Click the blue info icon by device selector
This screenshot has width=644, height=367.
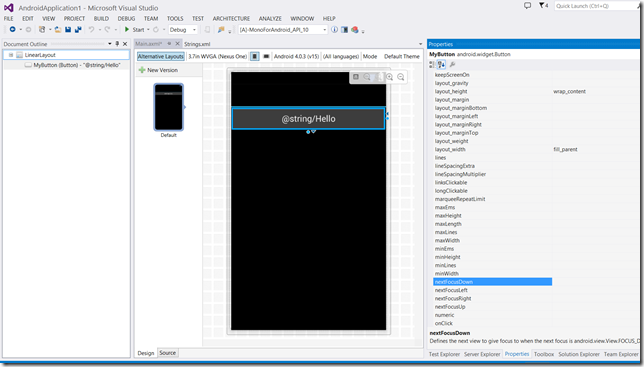pyautogui.click(x=334, y=30)
